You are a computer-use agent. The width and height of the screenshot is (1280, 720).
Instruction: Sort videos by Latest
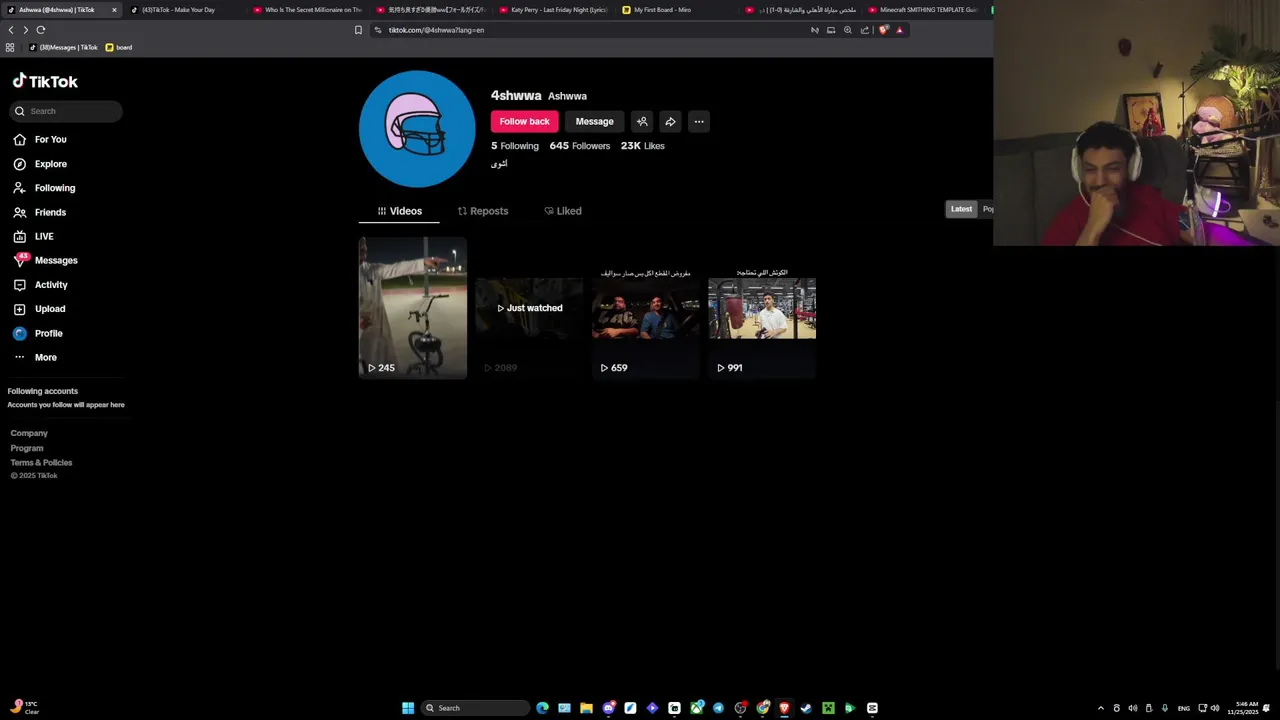[961, 209]
